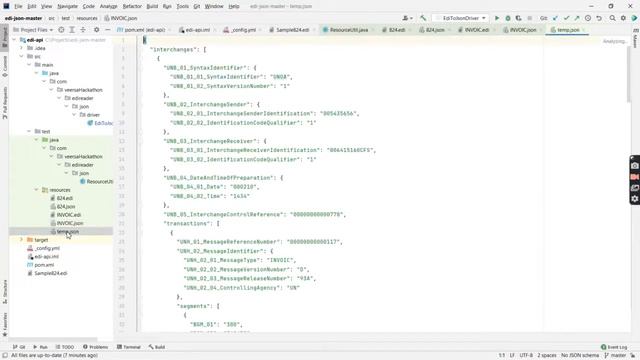Click the 2 spaces indent setting
Screen dimensions: 640x360
coord(547,356)
